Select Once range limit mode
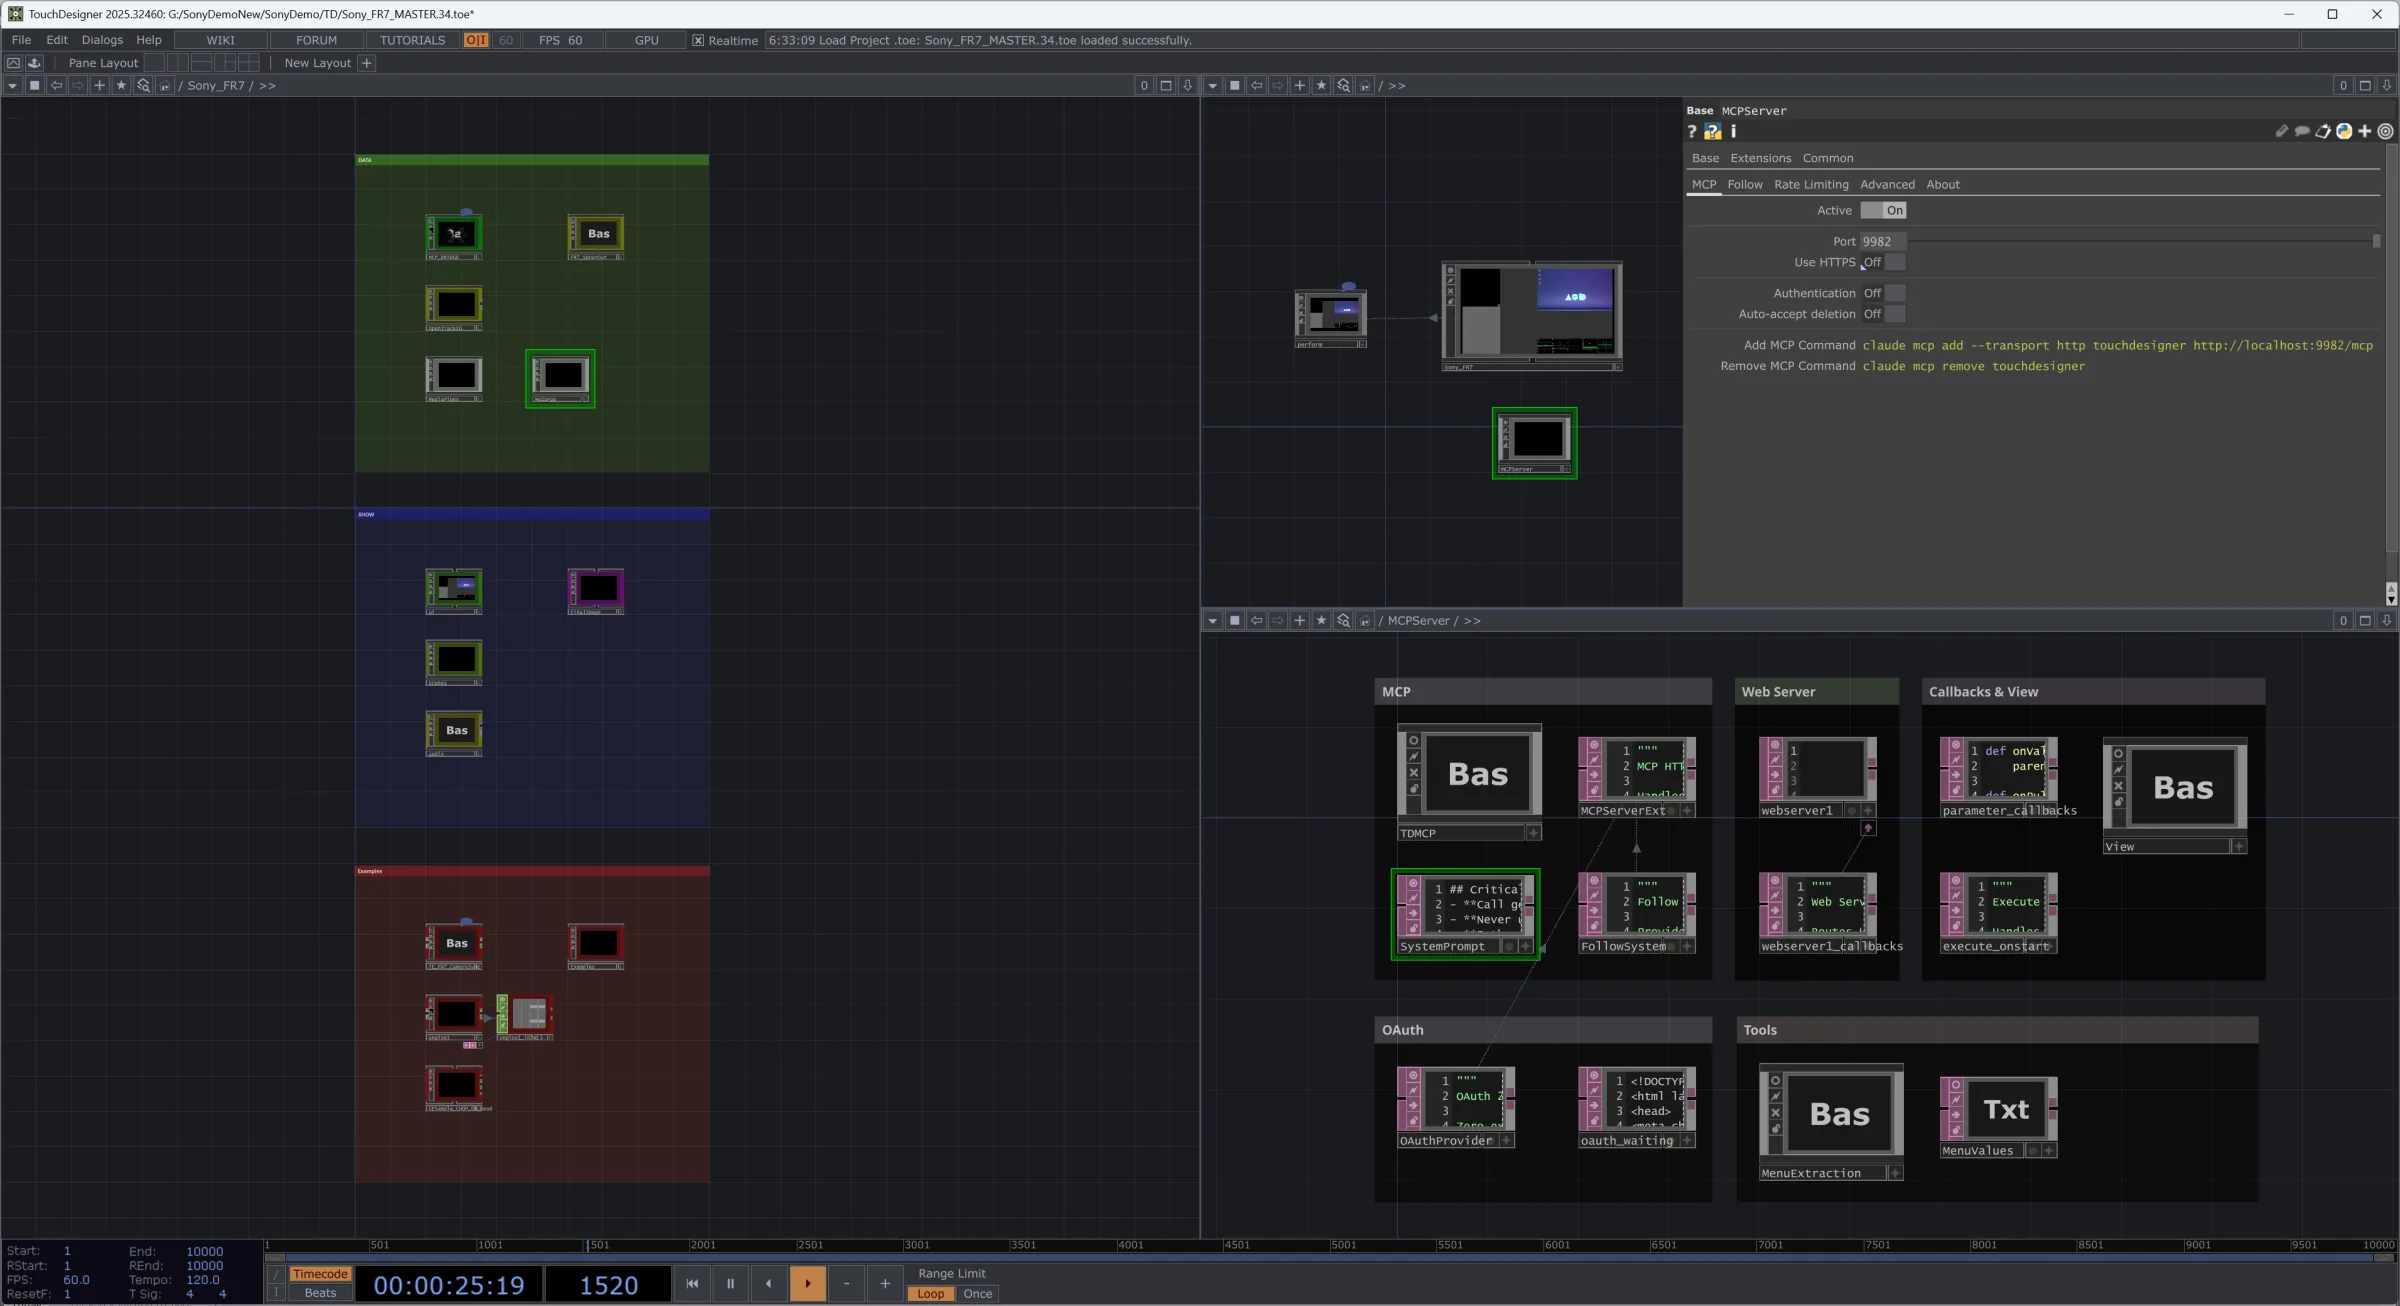 click(x=977, y=1294)
